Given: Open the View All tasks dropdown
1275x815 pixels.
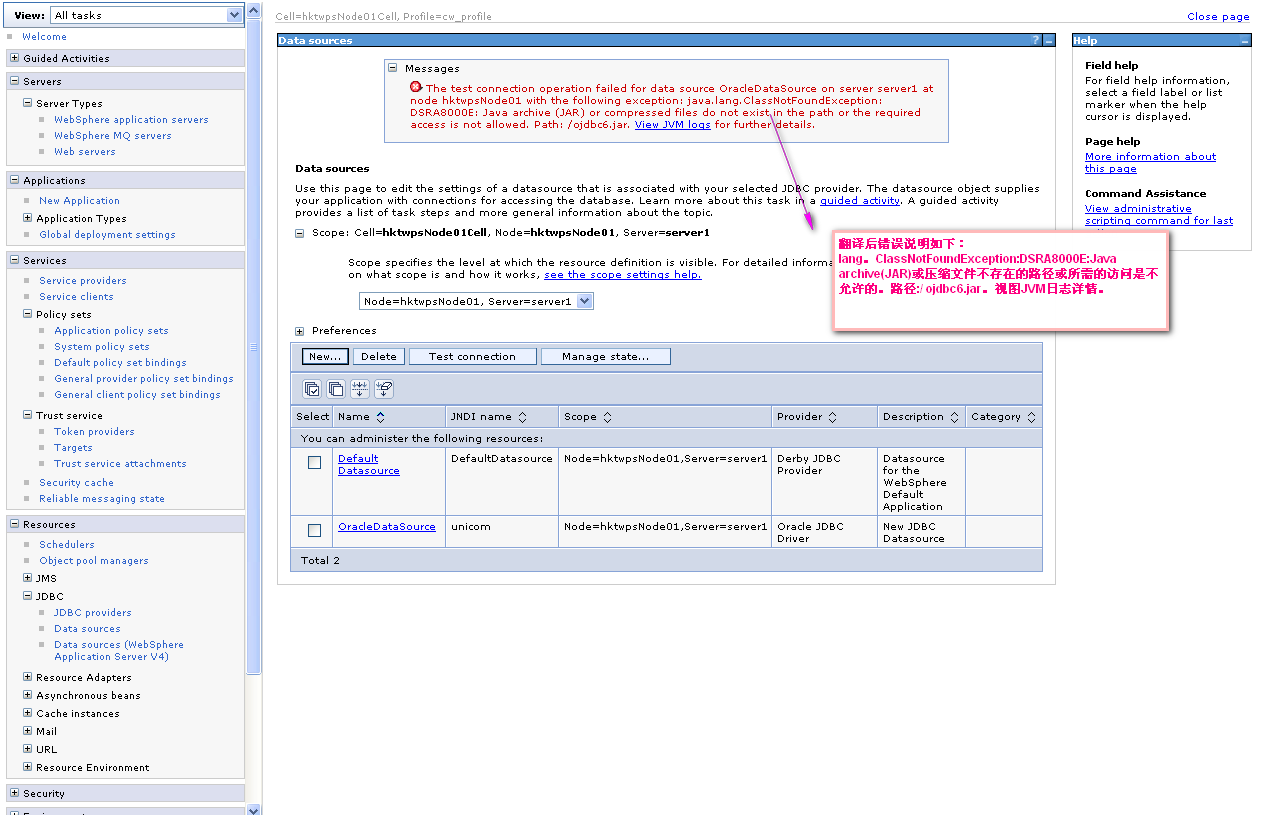Looking at the screenshot, I should pyautogui.click(x=147, y=15).
